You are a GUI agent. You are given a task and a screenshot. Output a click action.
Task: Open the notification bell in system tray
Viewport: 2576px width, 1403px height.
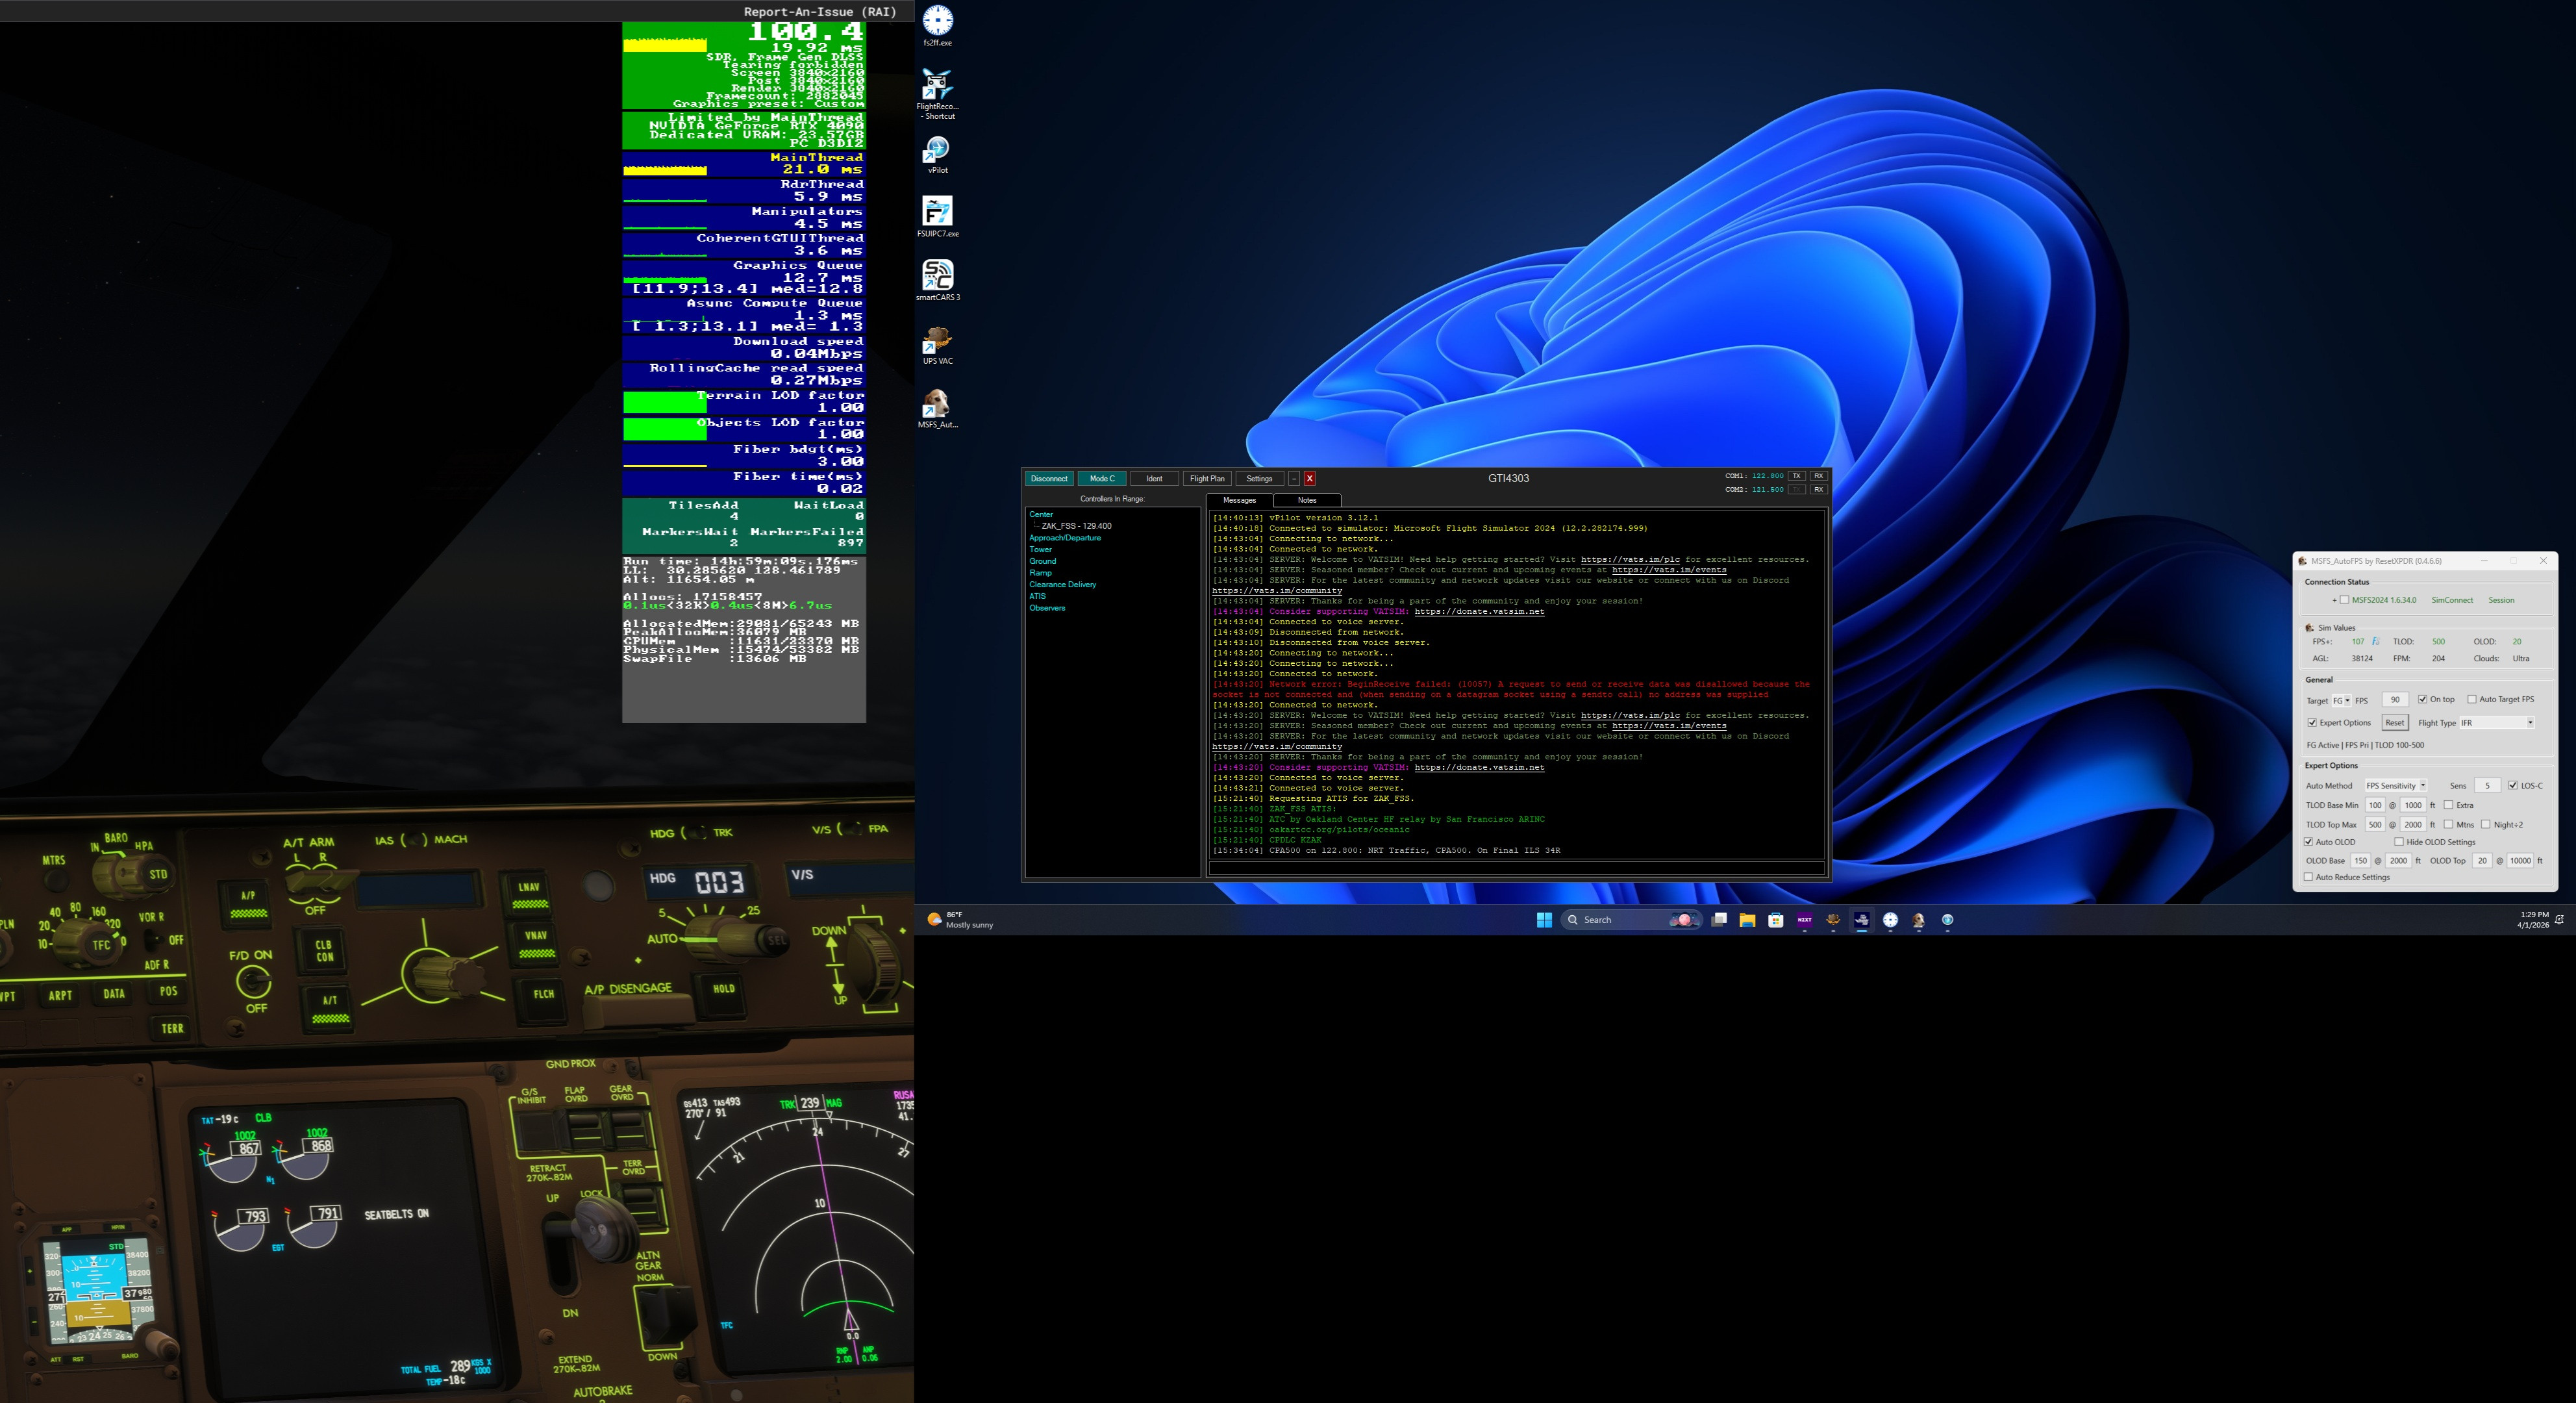coord(2559,920)
